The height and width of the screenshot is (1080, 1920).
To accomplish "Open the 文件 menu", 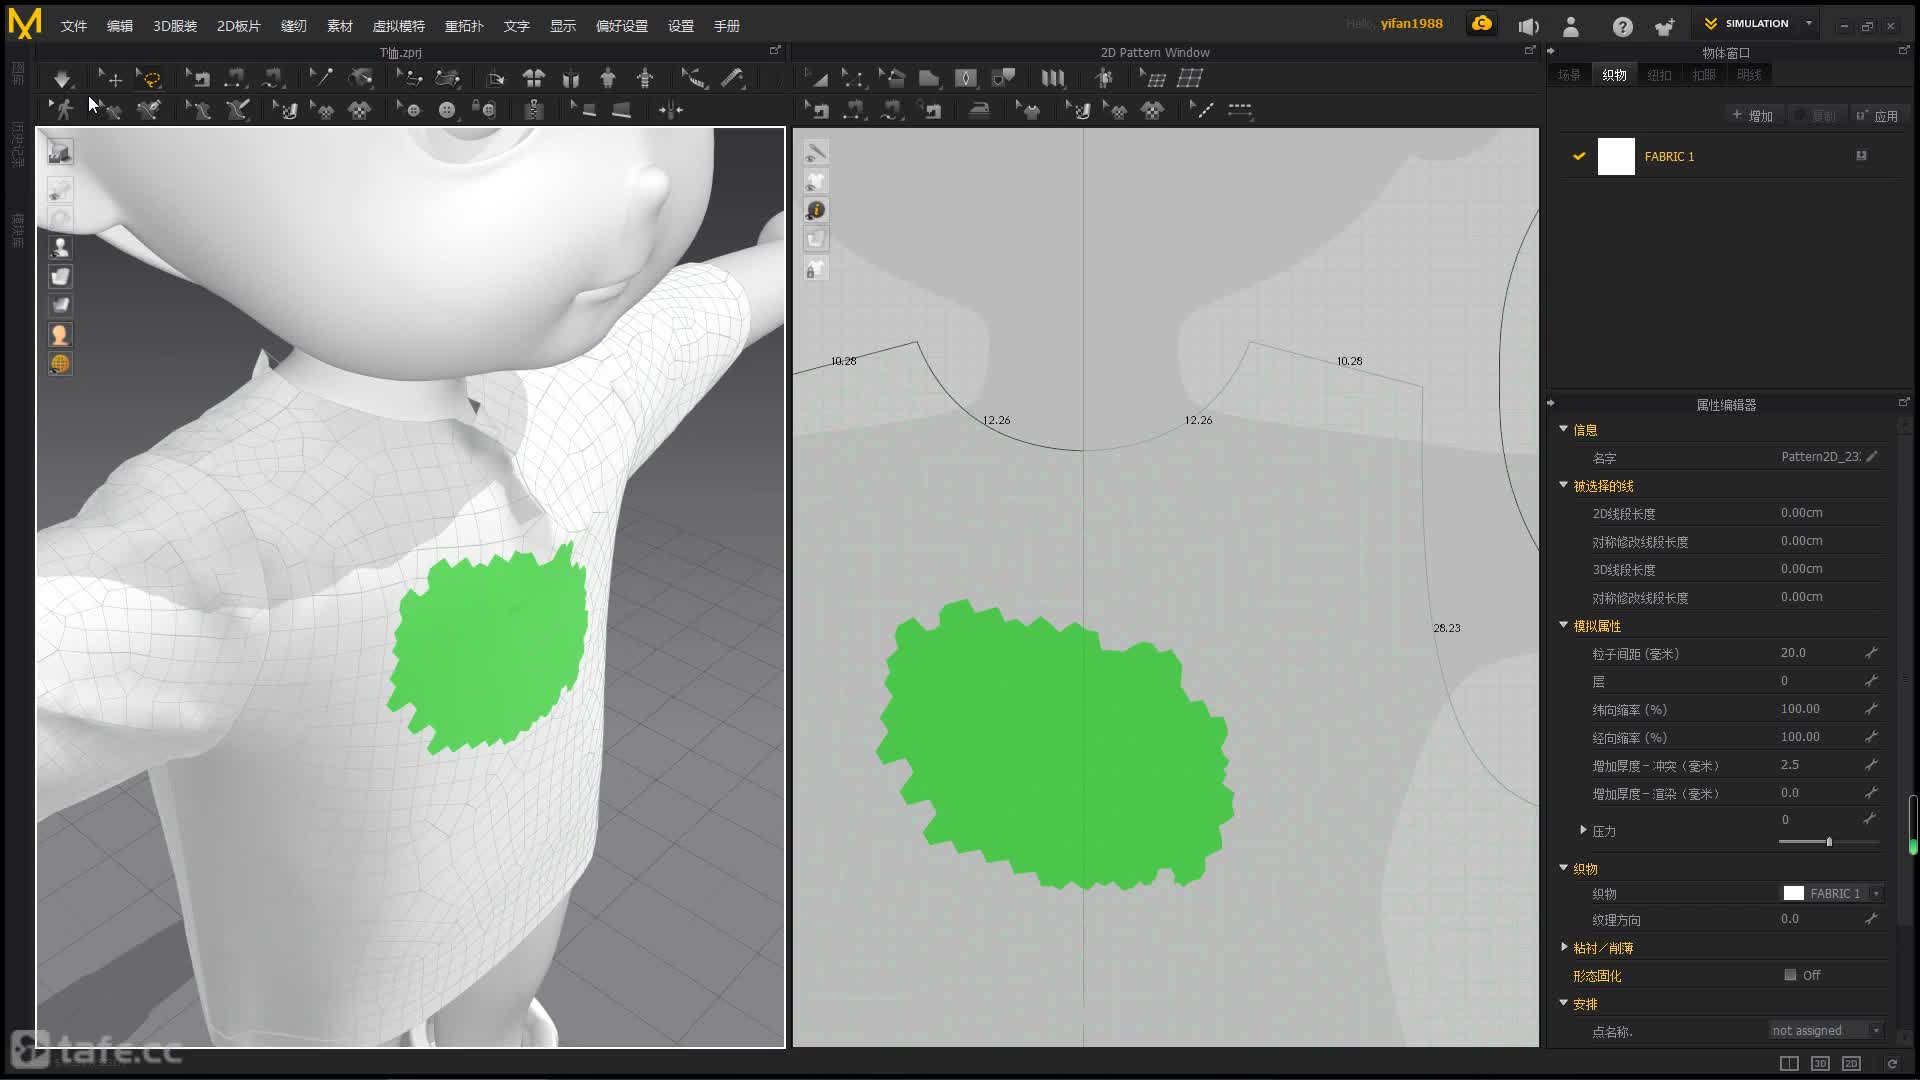I will [x=74, y=26].
